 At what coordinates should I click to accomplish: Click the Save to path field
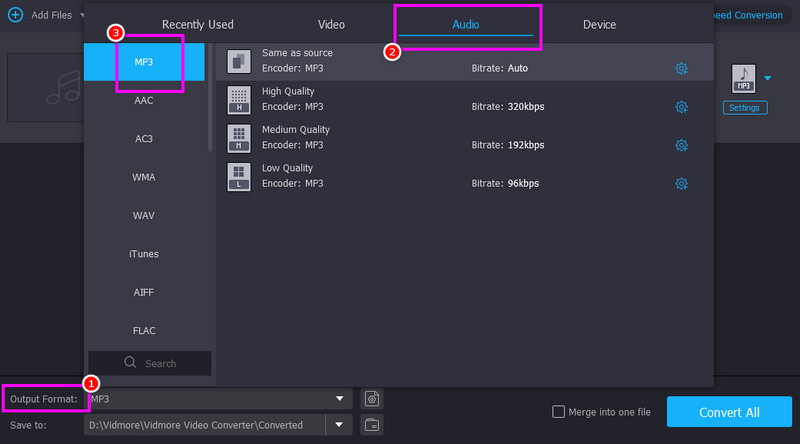(204, 425)
